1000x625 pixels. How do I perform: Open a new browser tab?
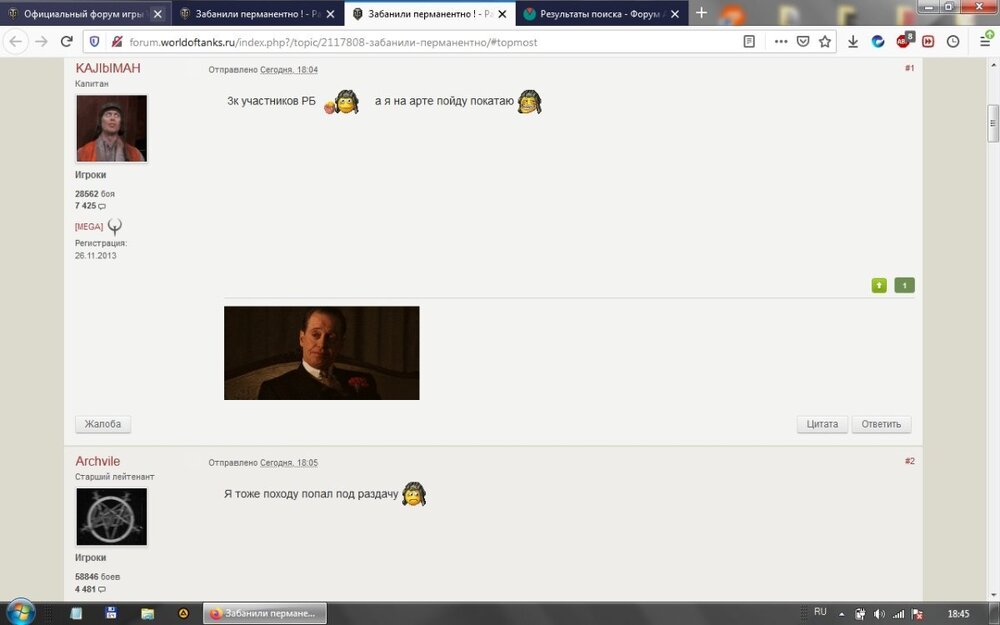tap(701, 13)
